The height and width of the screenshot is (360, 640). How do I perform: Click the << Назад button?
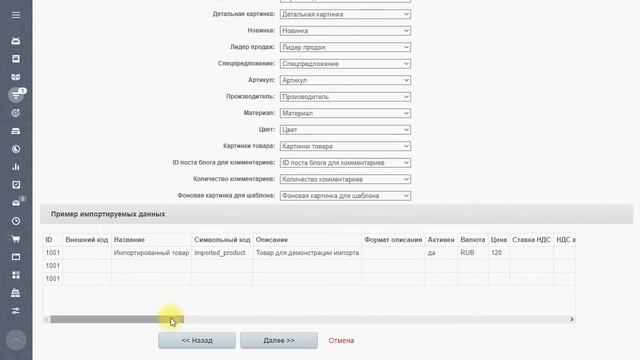[197, 340]
